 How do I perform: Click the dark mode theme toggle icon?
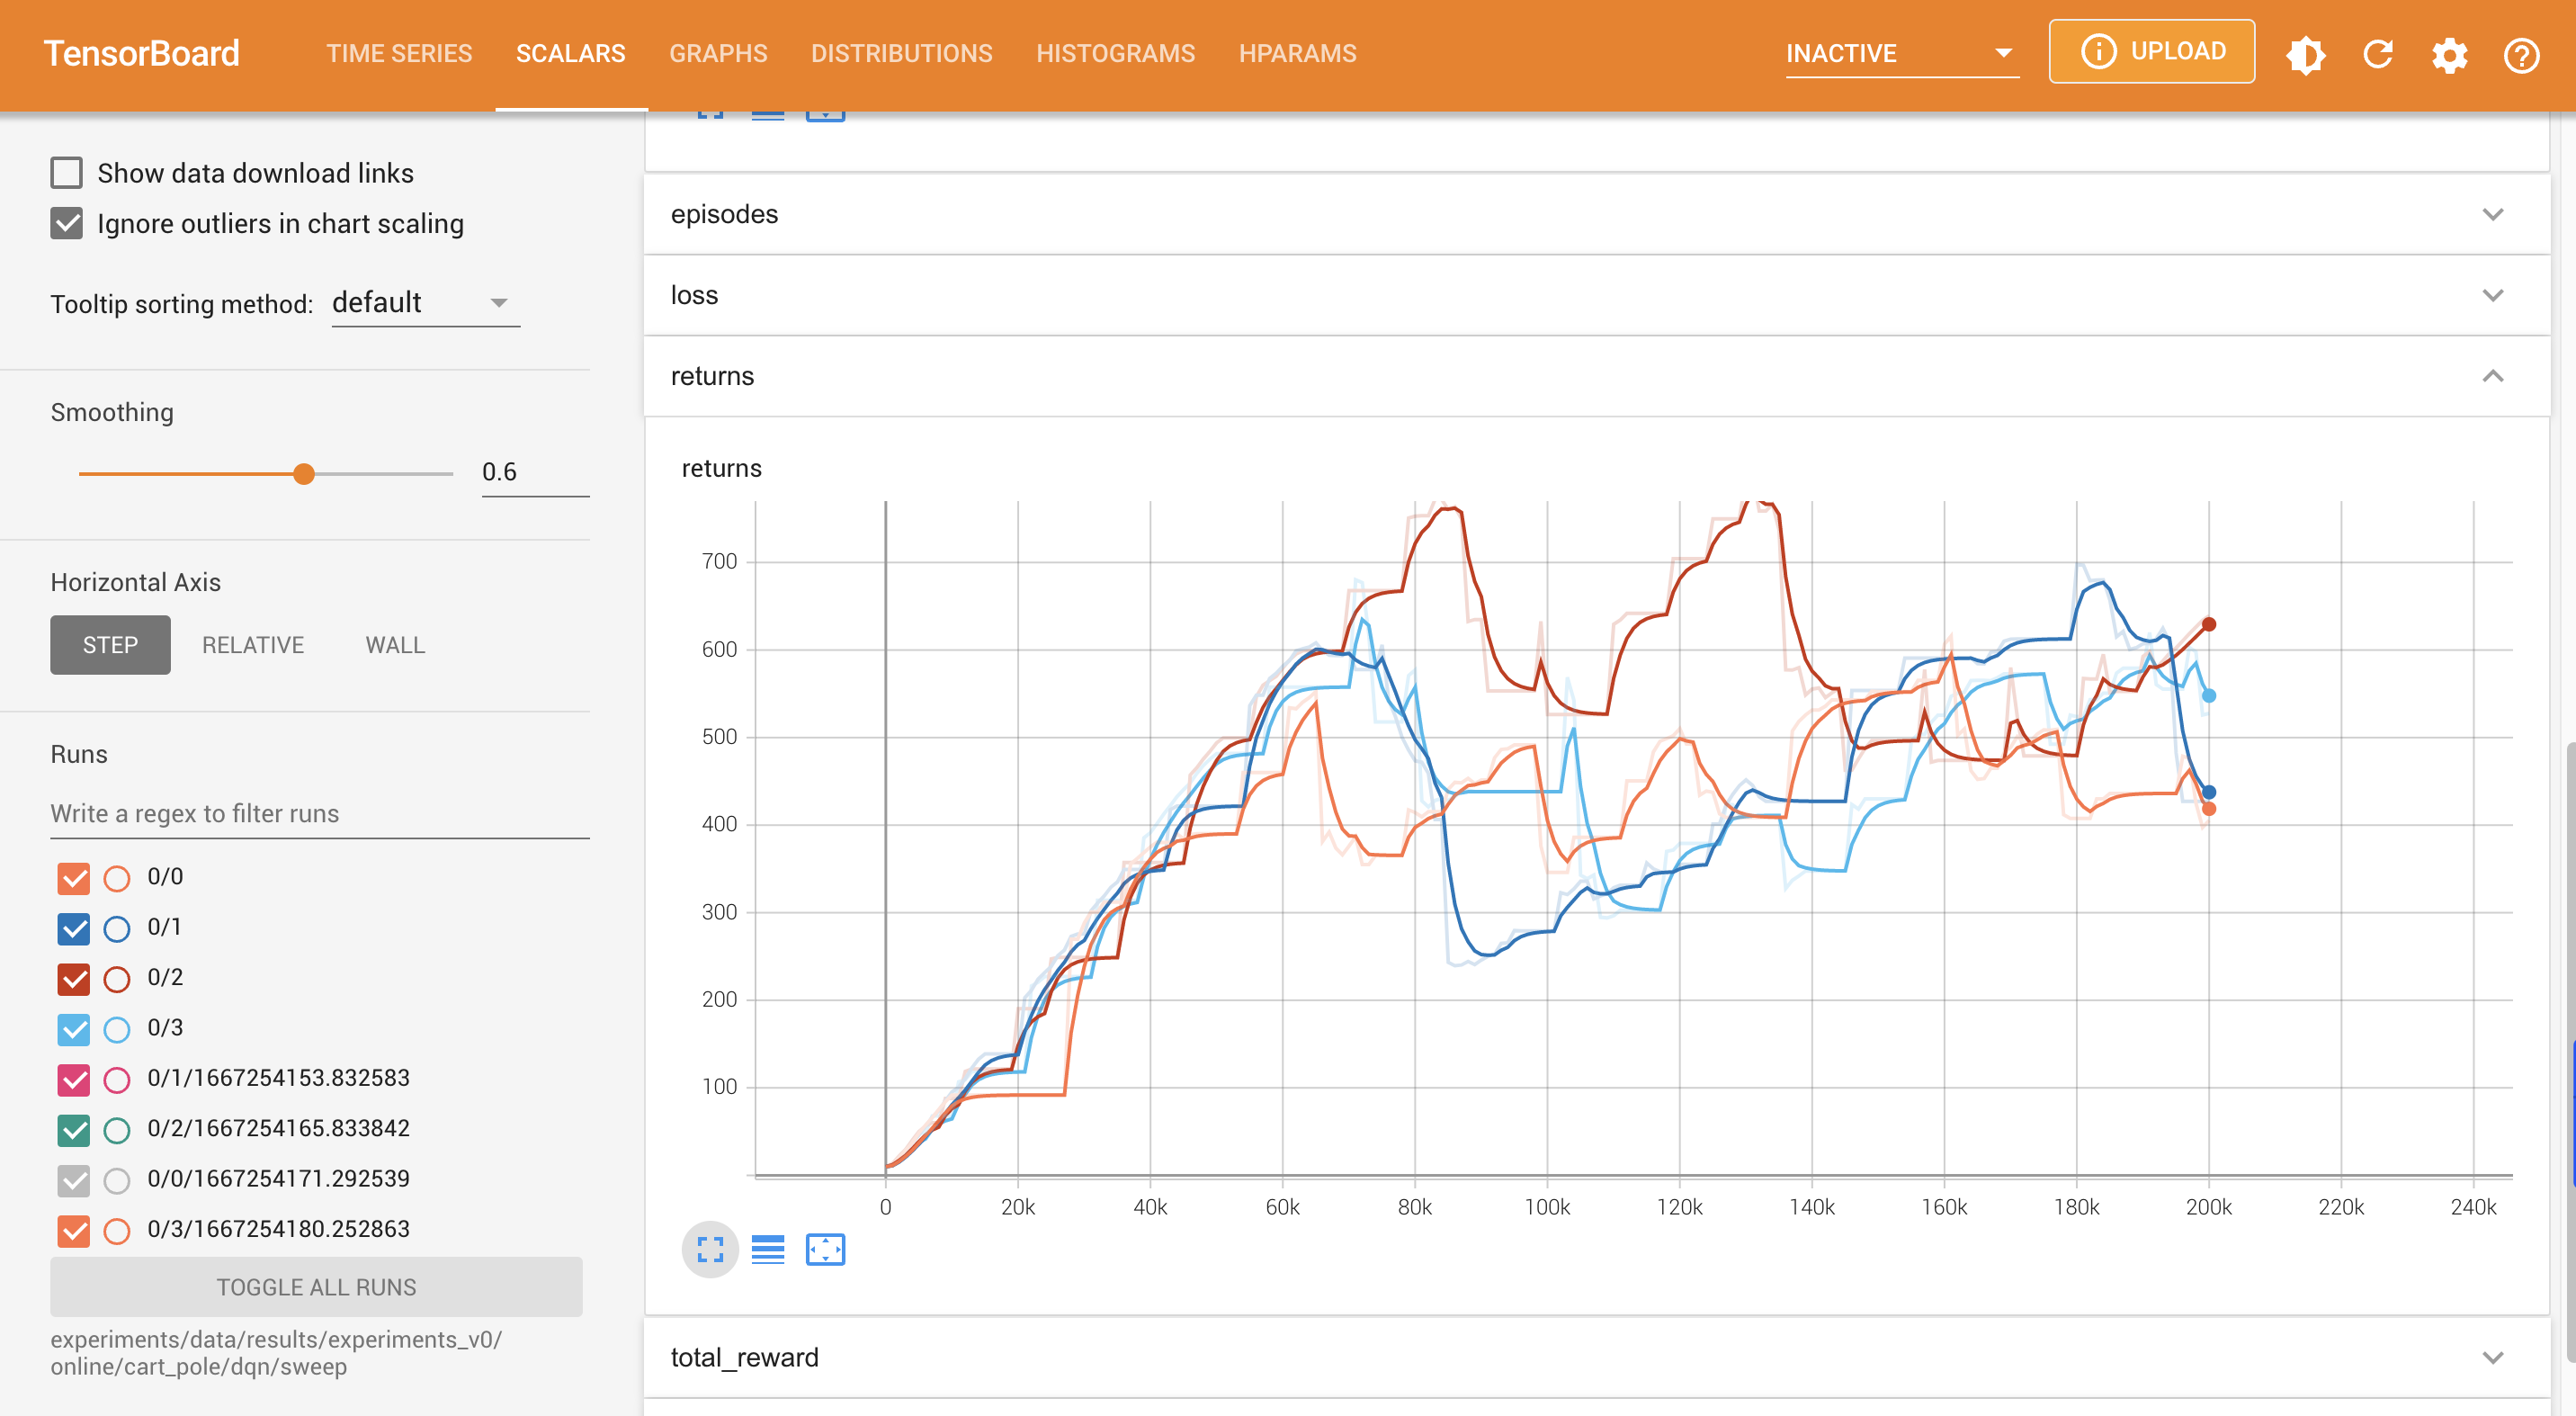tap(2305, 54)
